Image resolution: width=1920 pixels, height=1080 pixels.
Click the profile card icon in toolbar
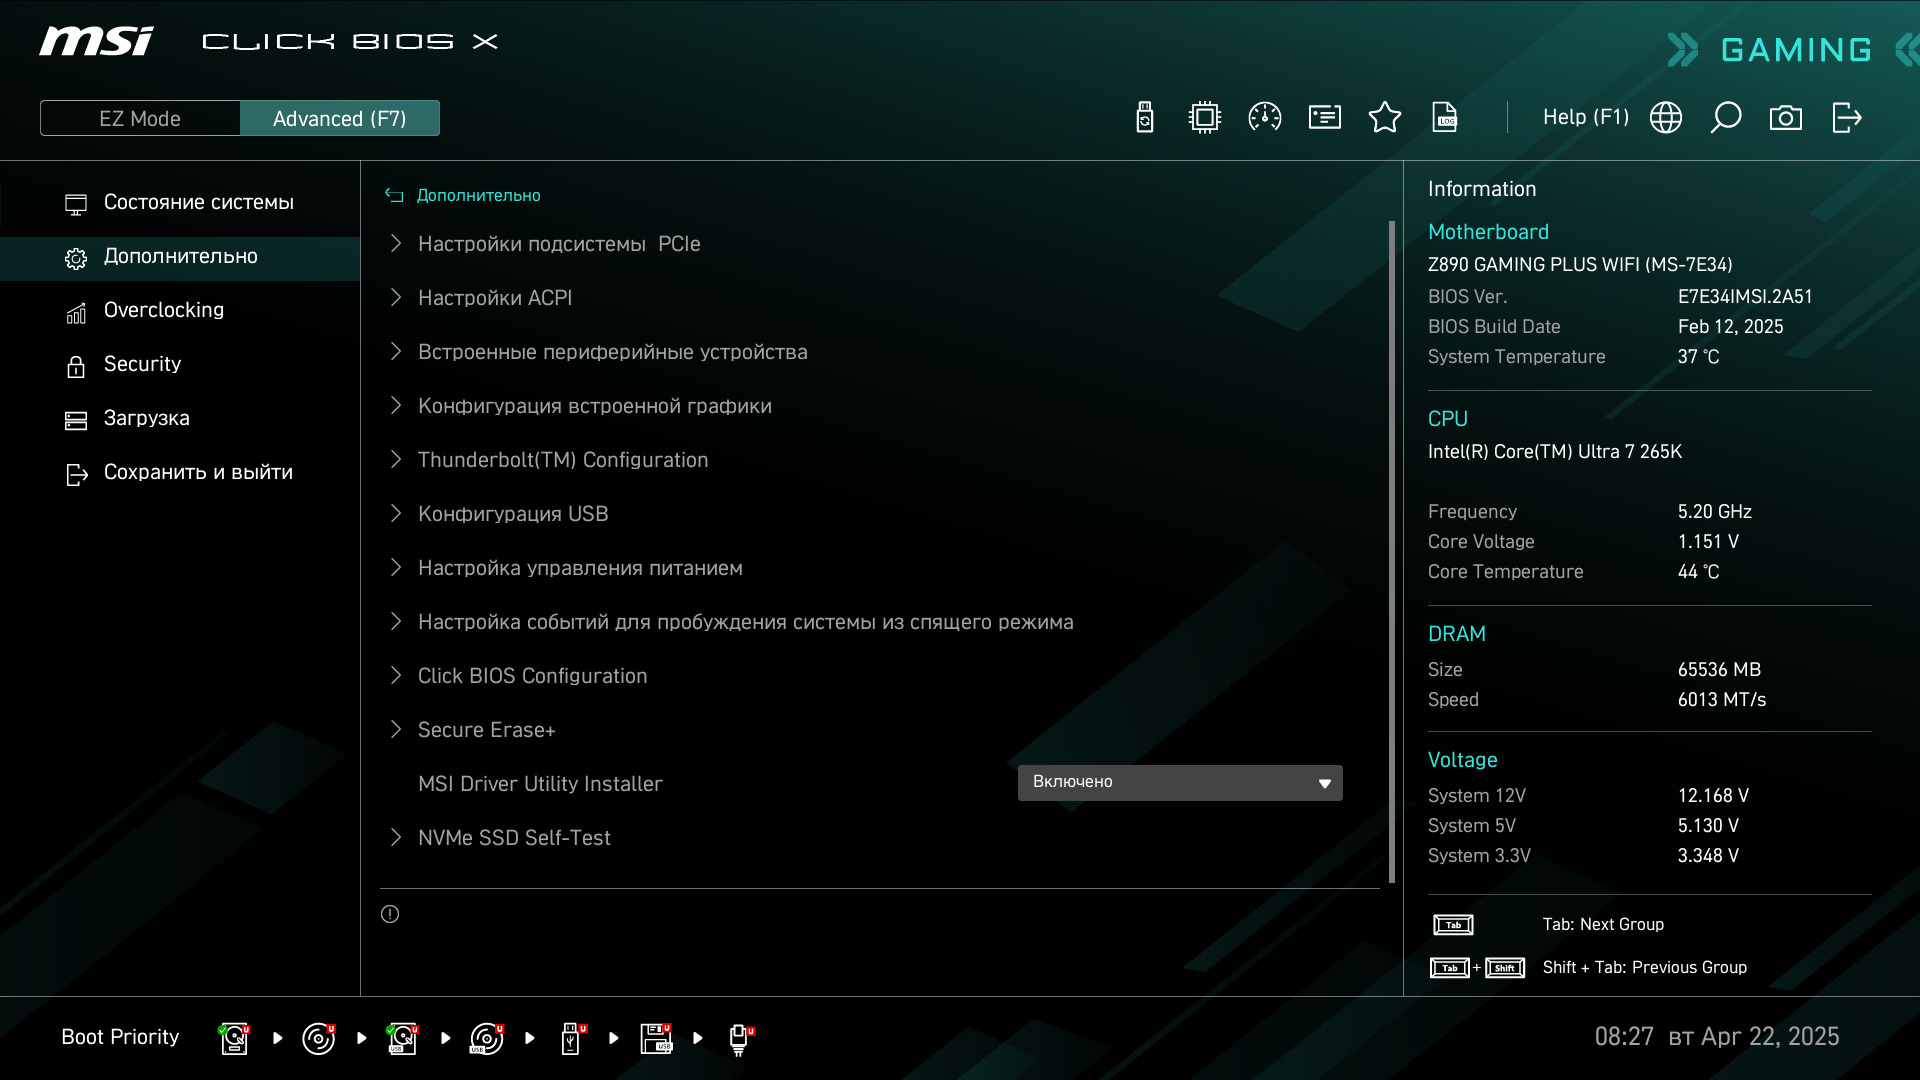point(1325,118)
